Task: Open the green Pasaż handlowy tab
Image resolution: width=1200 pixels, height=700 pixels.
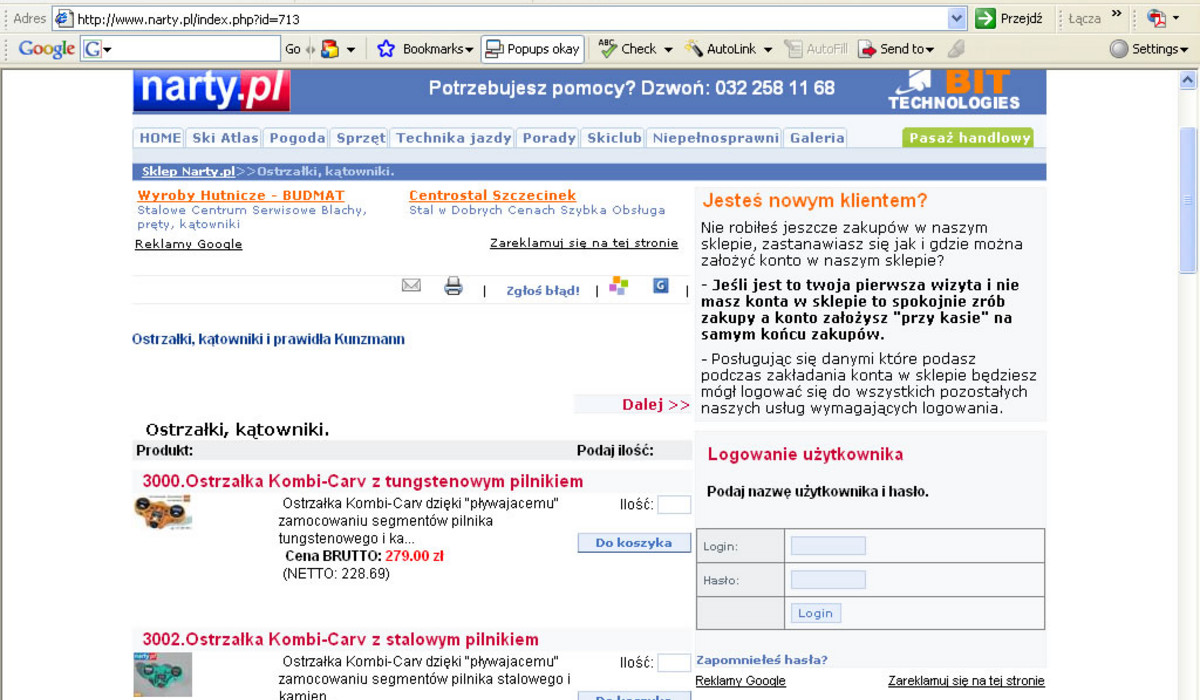Action: tap(967, 138)
